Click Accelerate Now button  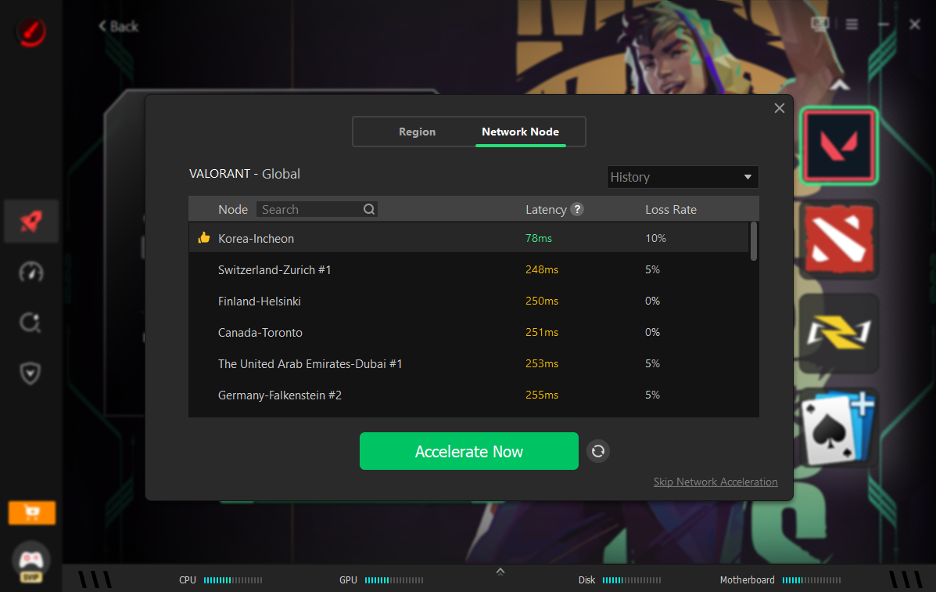pyautogui.click(x=469, y=451)
